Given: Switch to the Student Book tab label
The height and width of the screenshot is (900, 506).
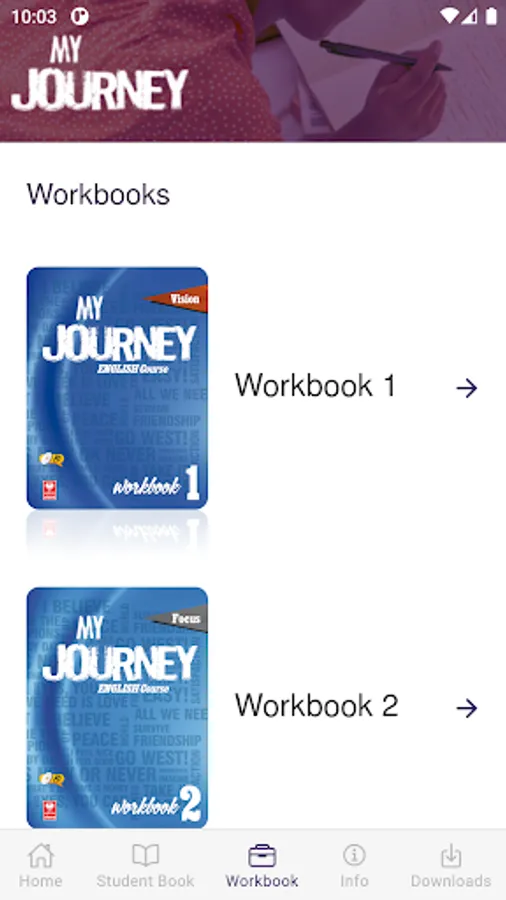Looking at the screenshot, I should click(x=145, y=880).
